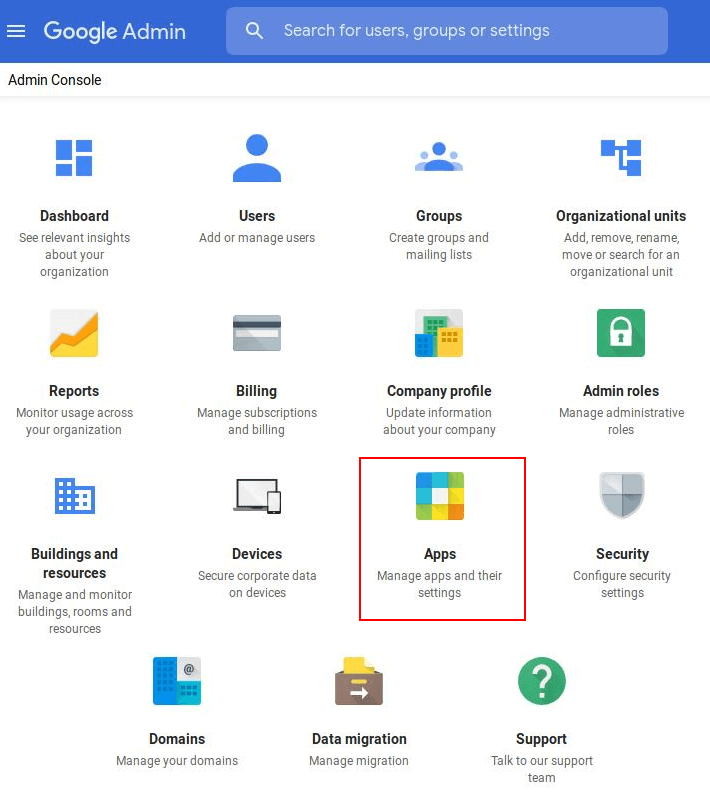Click the Devices title
This screenshot has height=802, width=710.
[257, 554]
